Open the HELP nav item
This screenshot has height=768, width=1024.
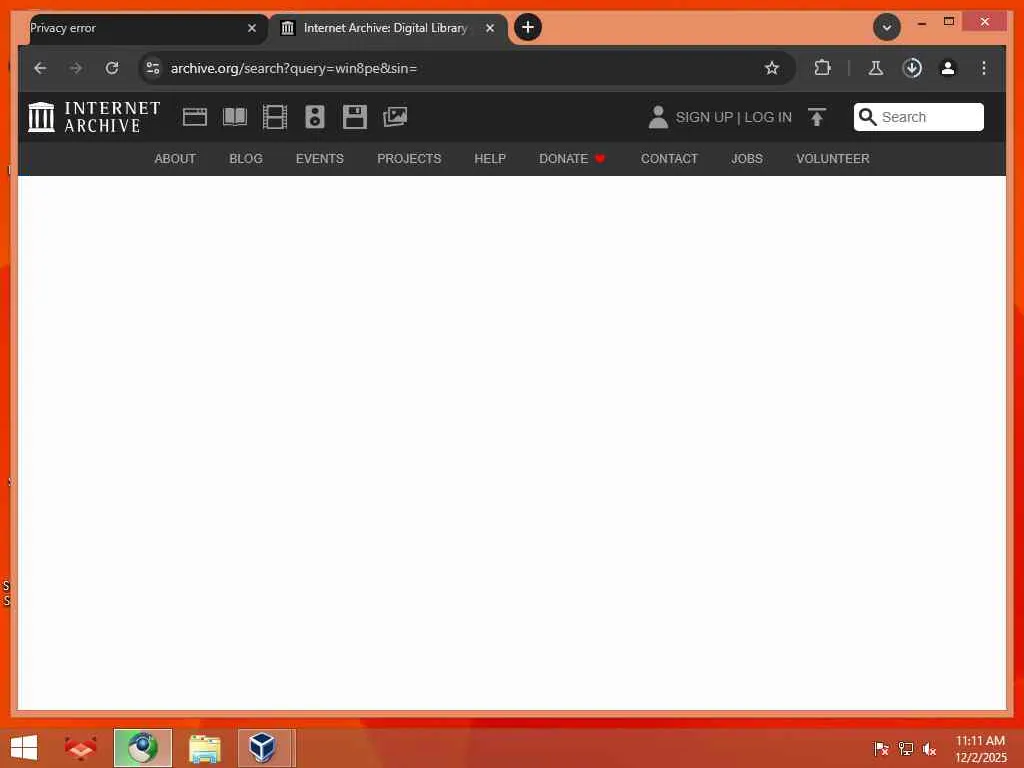[490, 159]
